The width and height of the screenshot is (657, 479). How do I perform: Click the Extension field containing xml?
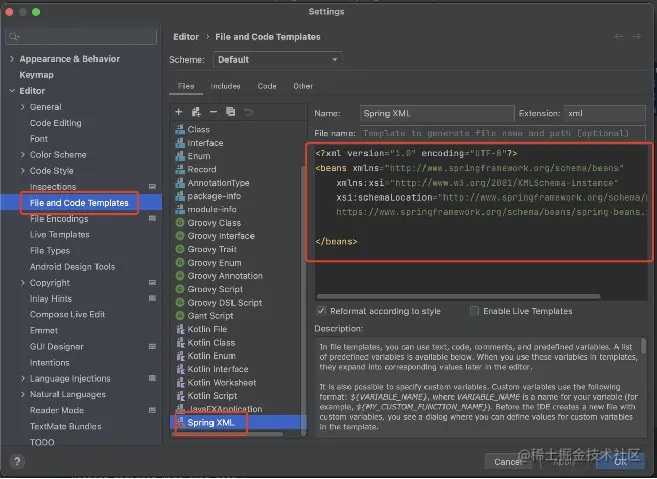click(x=605, y=113)
